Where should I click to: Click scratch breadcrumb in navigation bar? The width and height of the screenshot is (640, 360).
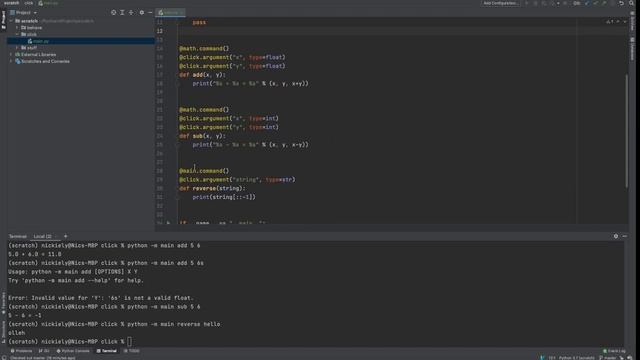point(11,3)
